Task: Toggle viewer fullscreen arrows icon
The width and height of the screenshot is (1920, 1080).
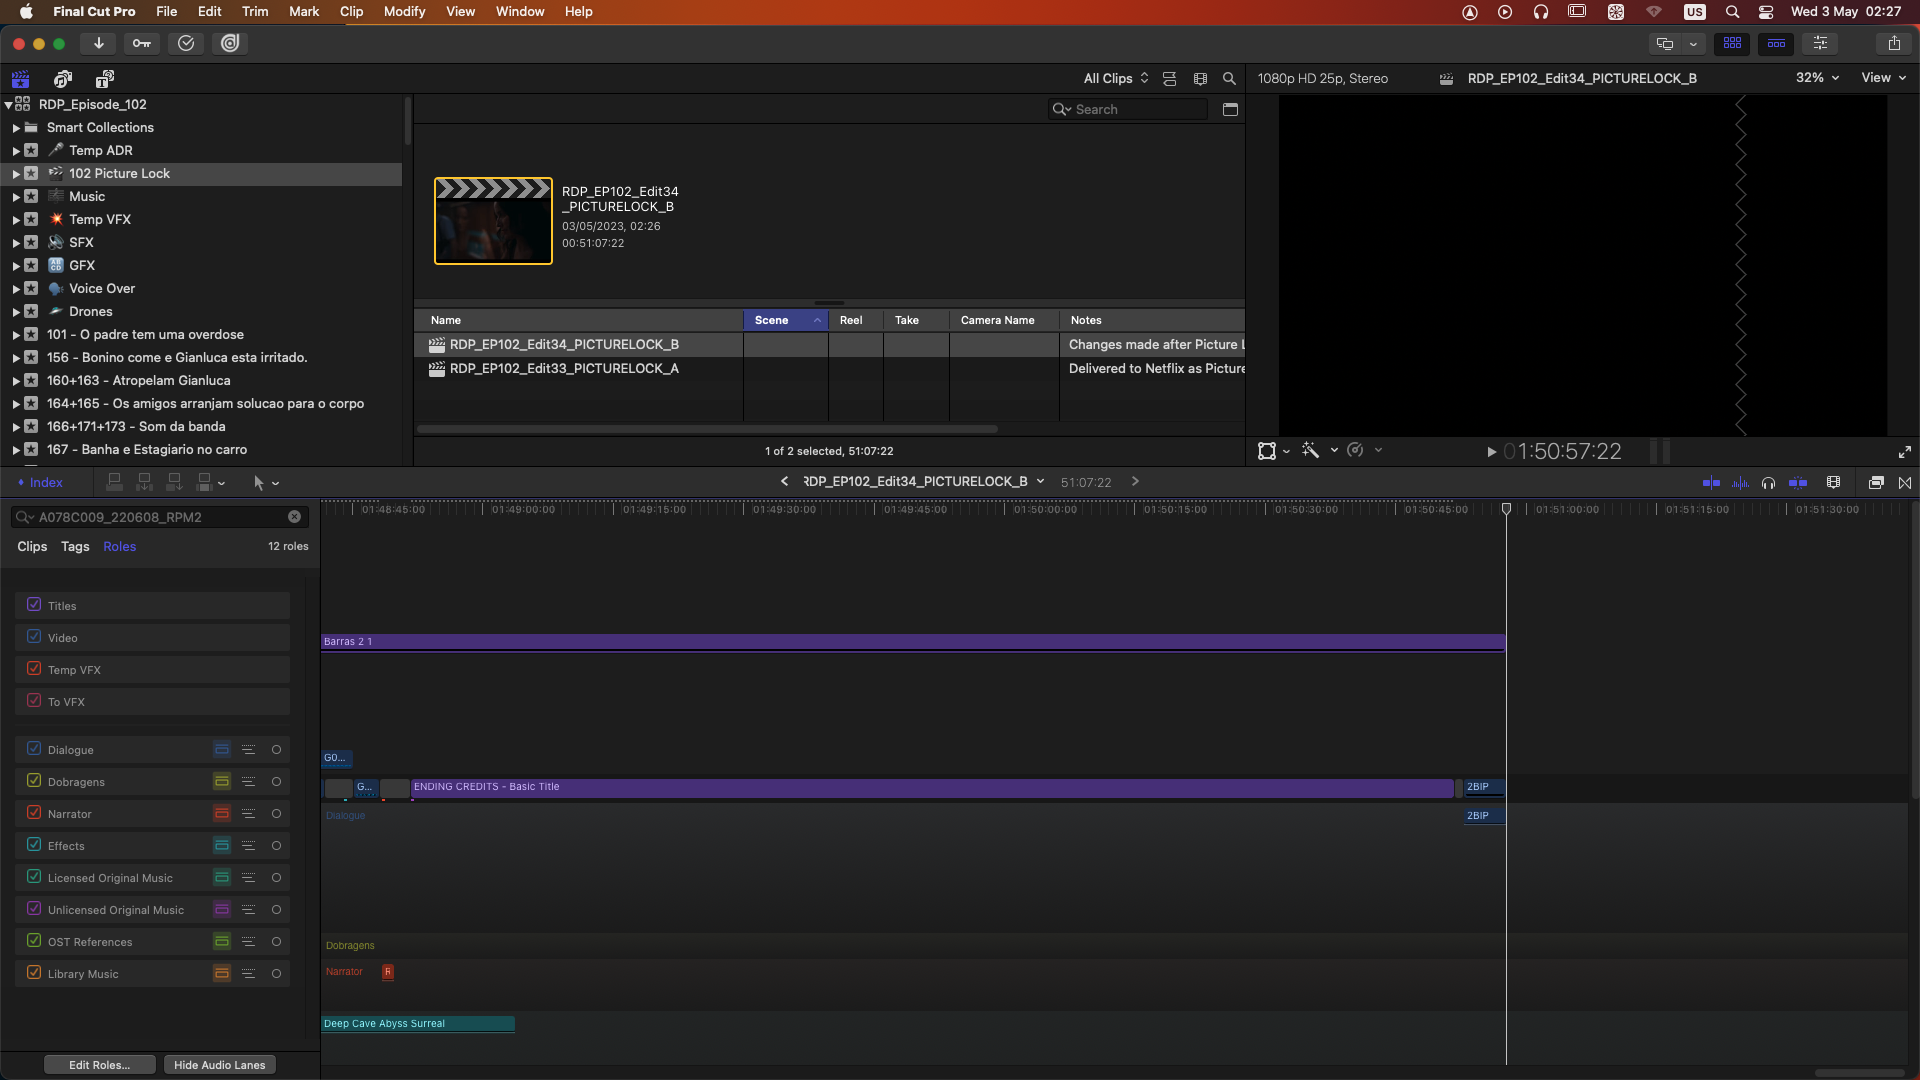Action: (x=1905, y=452)
